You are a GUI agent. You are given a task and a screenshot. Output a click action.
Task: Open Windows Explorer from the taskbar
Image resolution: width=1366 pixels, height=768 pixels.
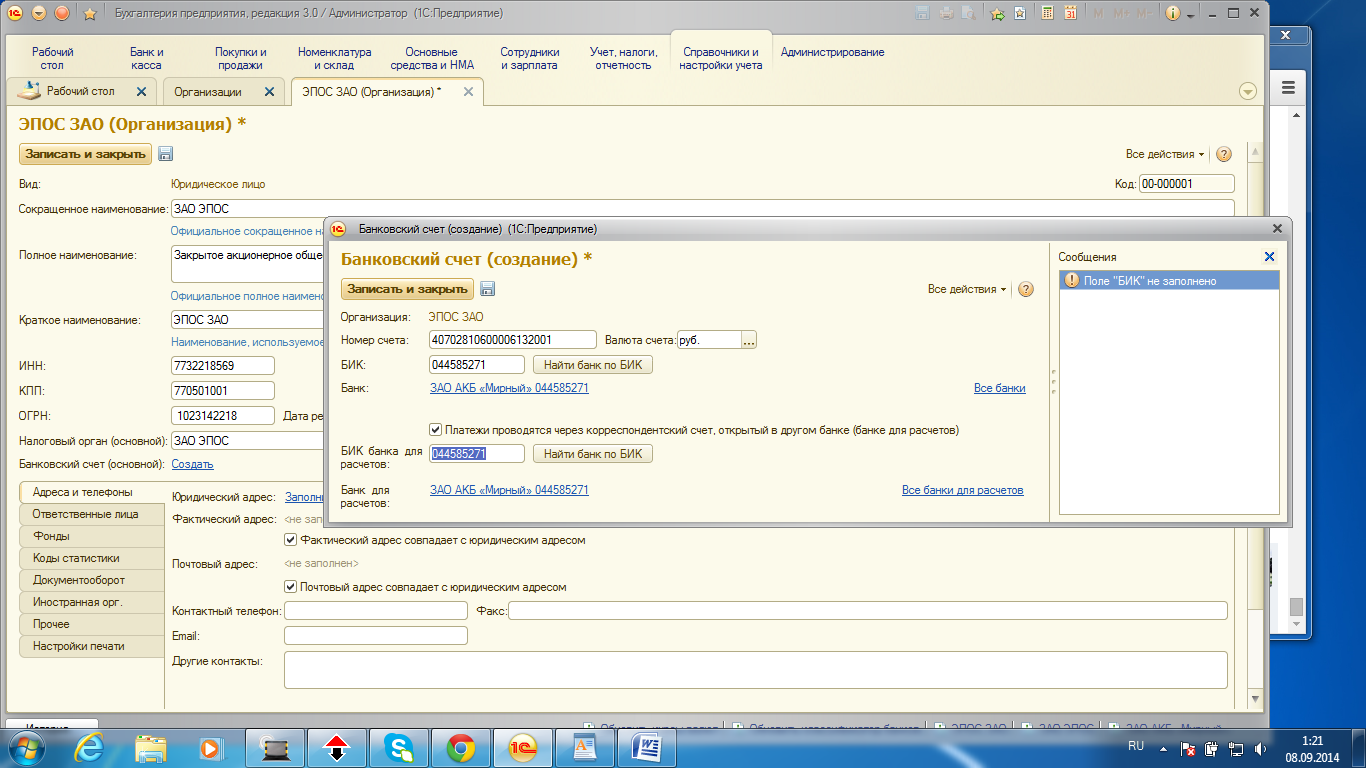(x=151, y=747)
